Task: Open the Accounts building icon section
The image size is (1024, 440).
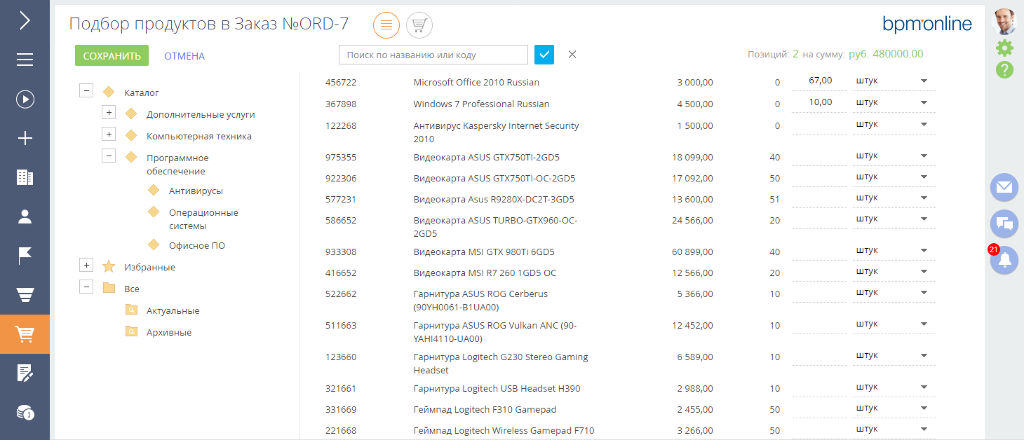Action: tap(25, 178)
